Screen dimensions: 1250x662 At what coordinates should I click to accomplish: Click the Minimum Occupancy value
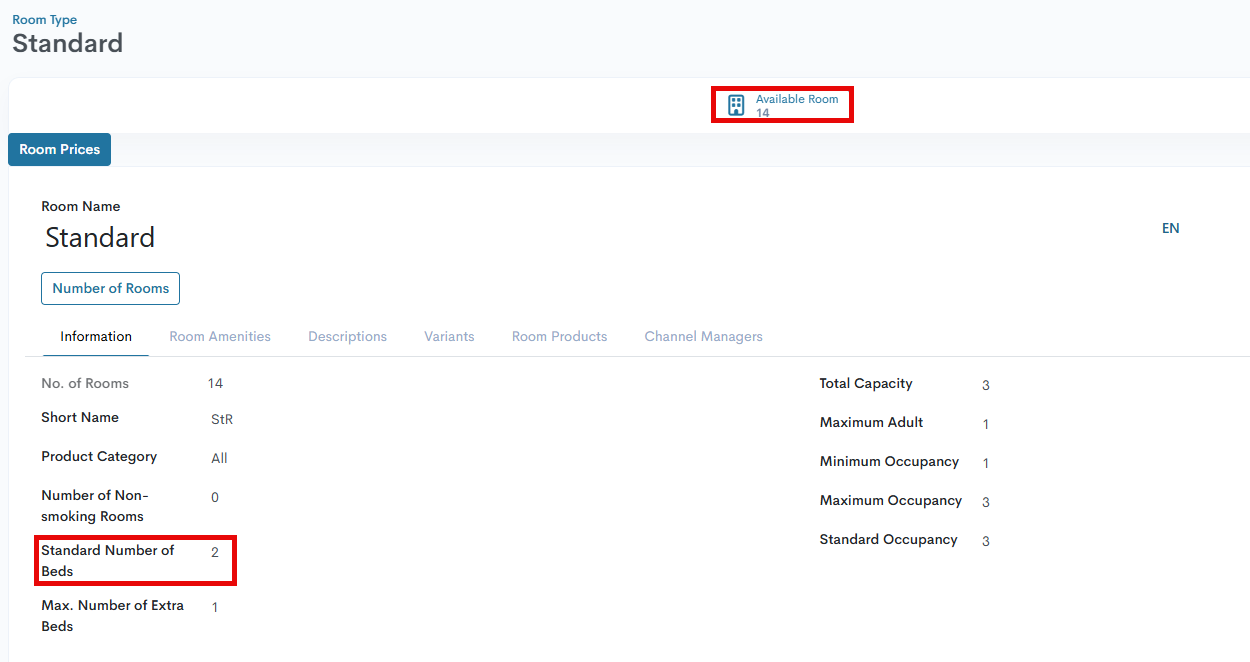pos(986,464)
